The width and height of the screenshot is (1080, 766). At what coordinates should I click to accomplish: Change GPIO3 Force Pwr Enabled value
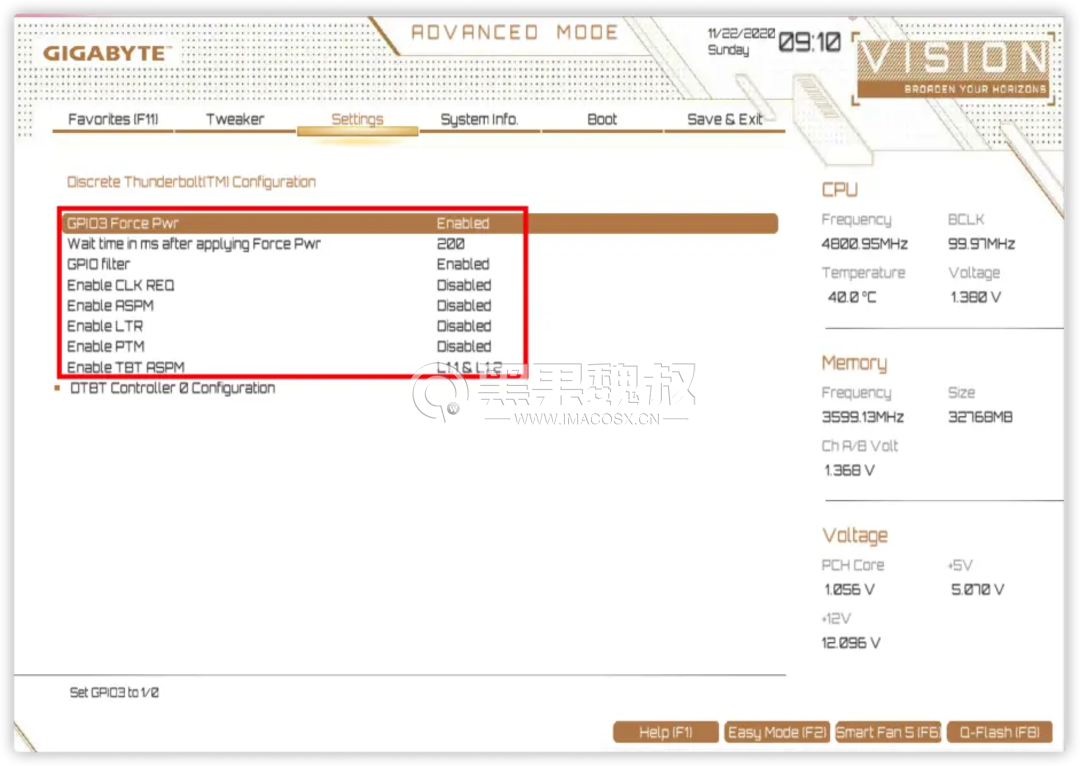[x=463, y=223]
